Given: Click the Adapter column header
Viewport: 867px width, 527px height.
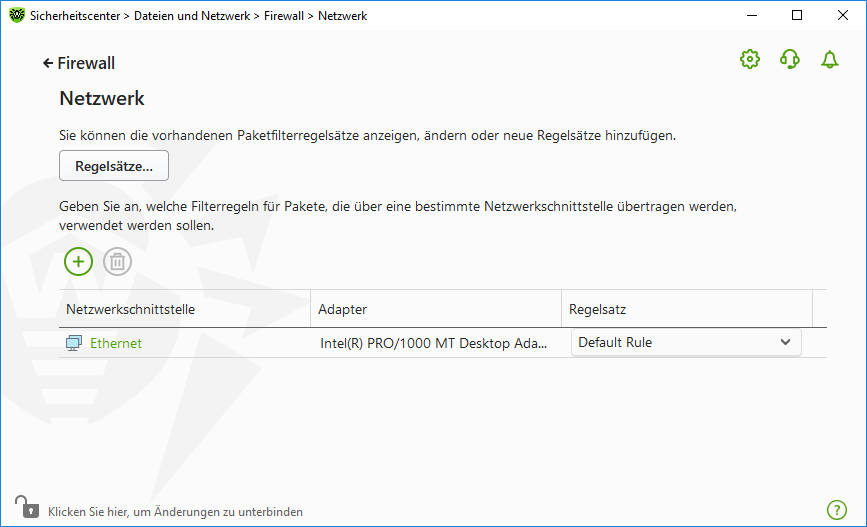Looking at the screenshot, I should coord(342,309).
